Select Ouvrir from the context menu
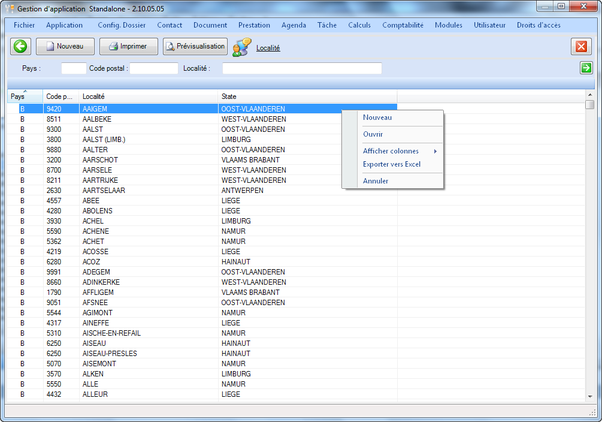 (373, 133)
